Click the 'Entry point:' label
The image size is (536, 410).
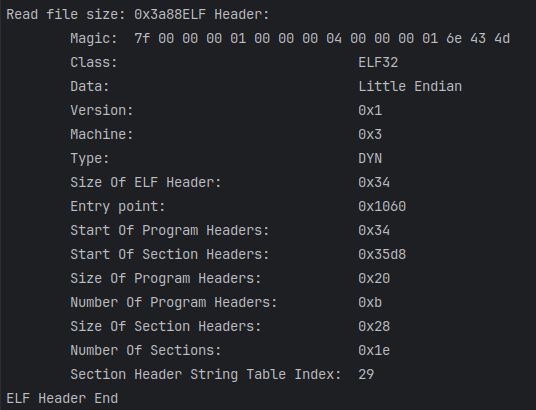click(x=118, y=207)
